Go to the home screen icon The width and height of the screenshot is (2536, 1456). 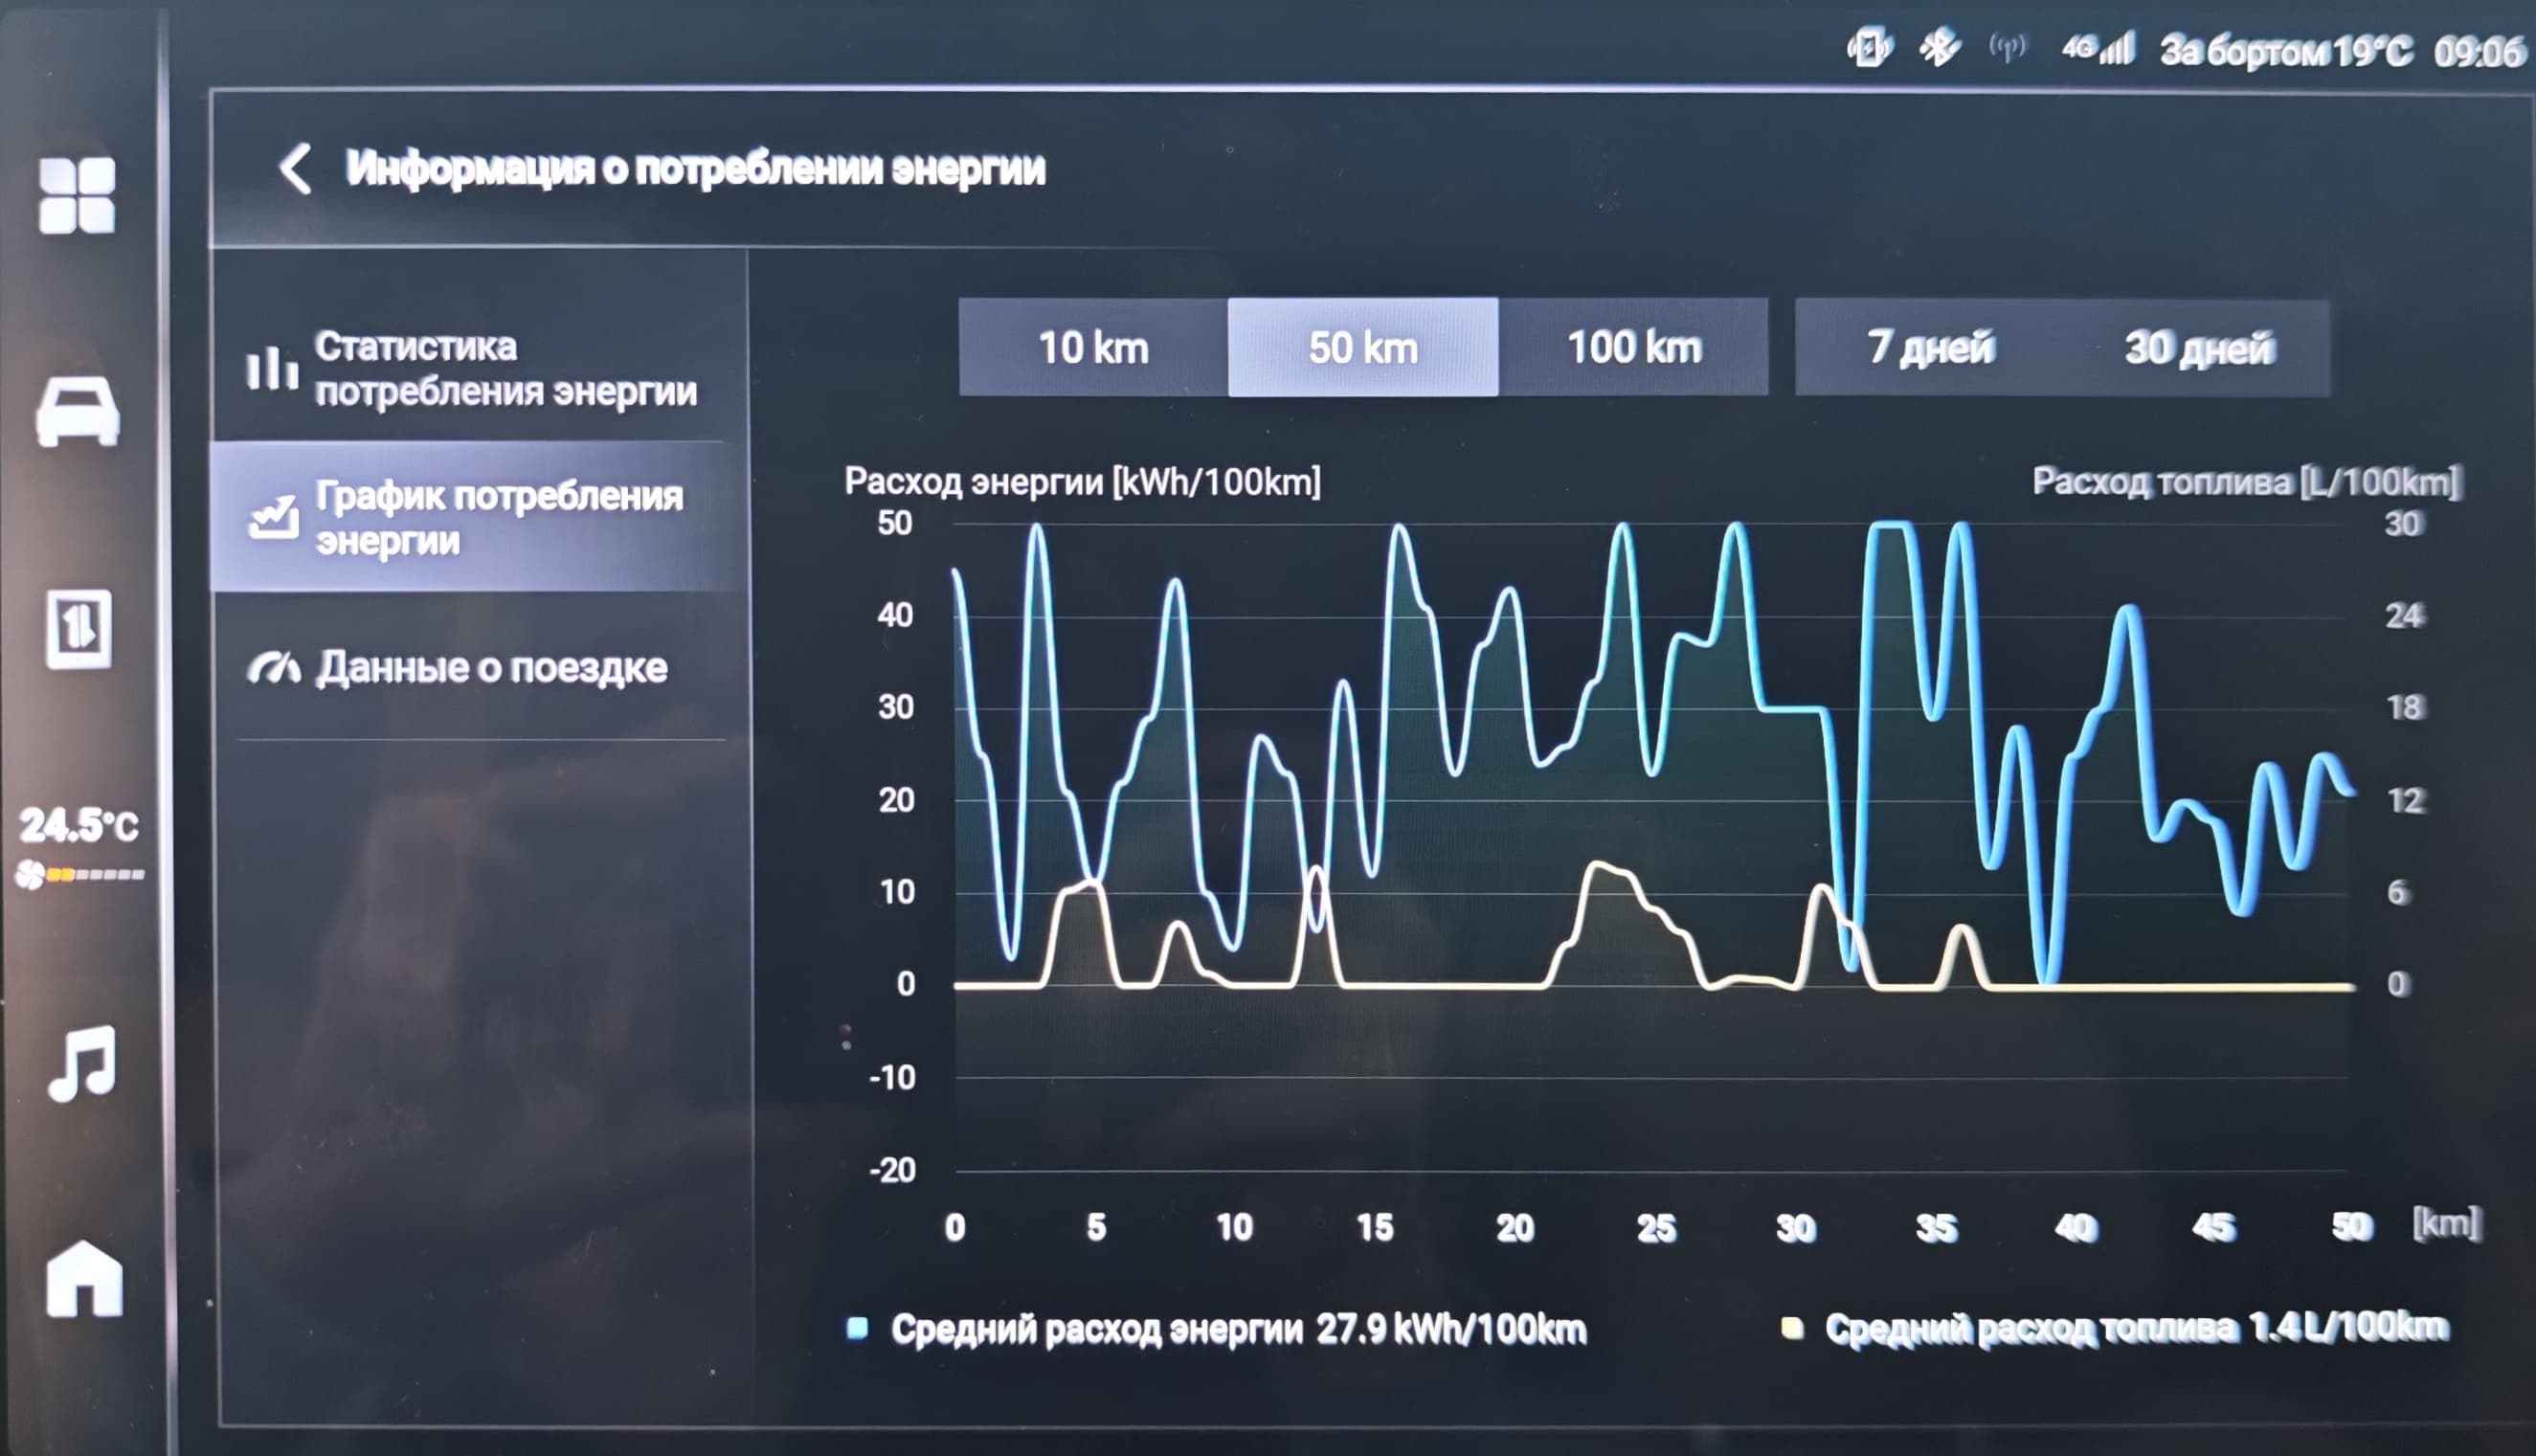point(84,1279)
